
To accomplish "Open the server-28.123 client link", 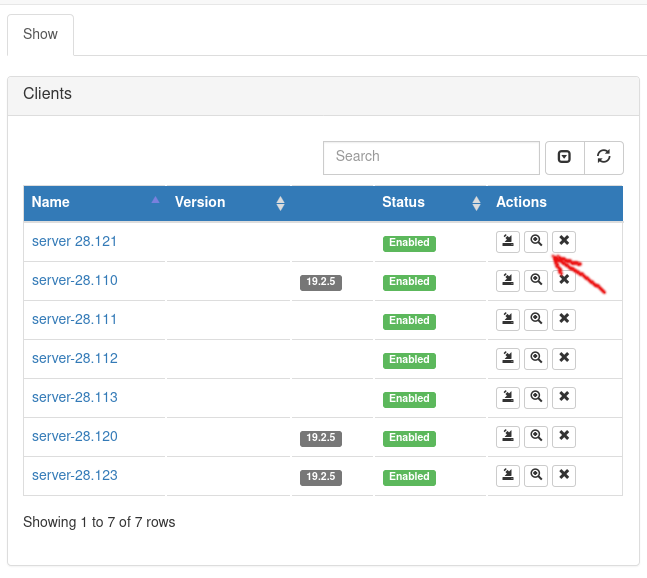I will pyautogui.click(x=75, y=476).
